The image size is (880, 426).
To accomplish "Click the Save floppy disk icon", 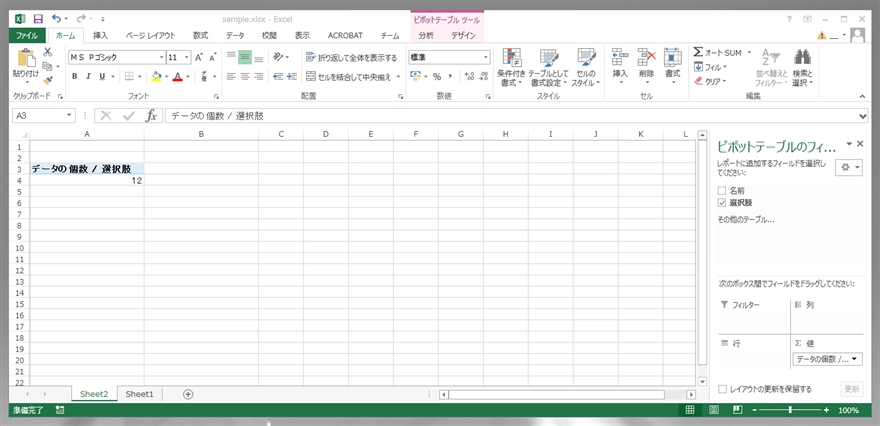I will (x=38, y=19).
